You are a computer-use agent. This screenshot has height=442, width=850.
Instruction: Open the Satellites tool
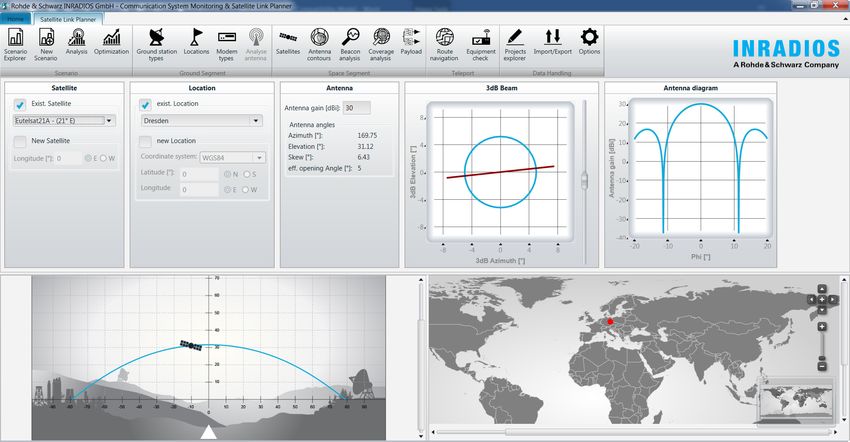click(288, 42)
